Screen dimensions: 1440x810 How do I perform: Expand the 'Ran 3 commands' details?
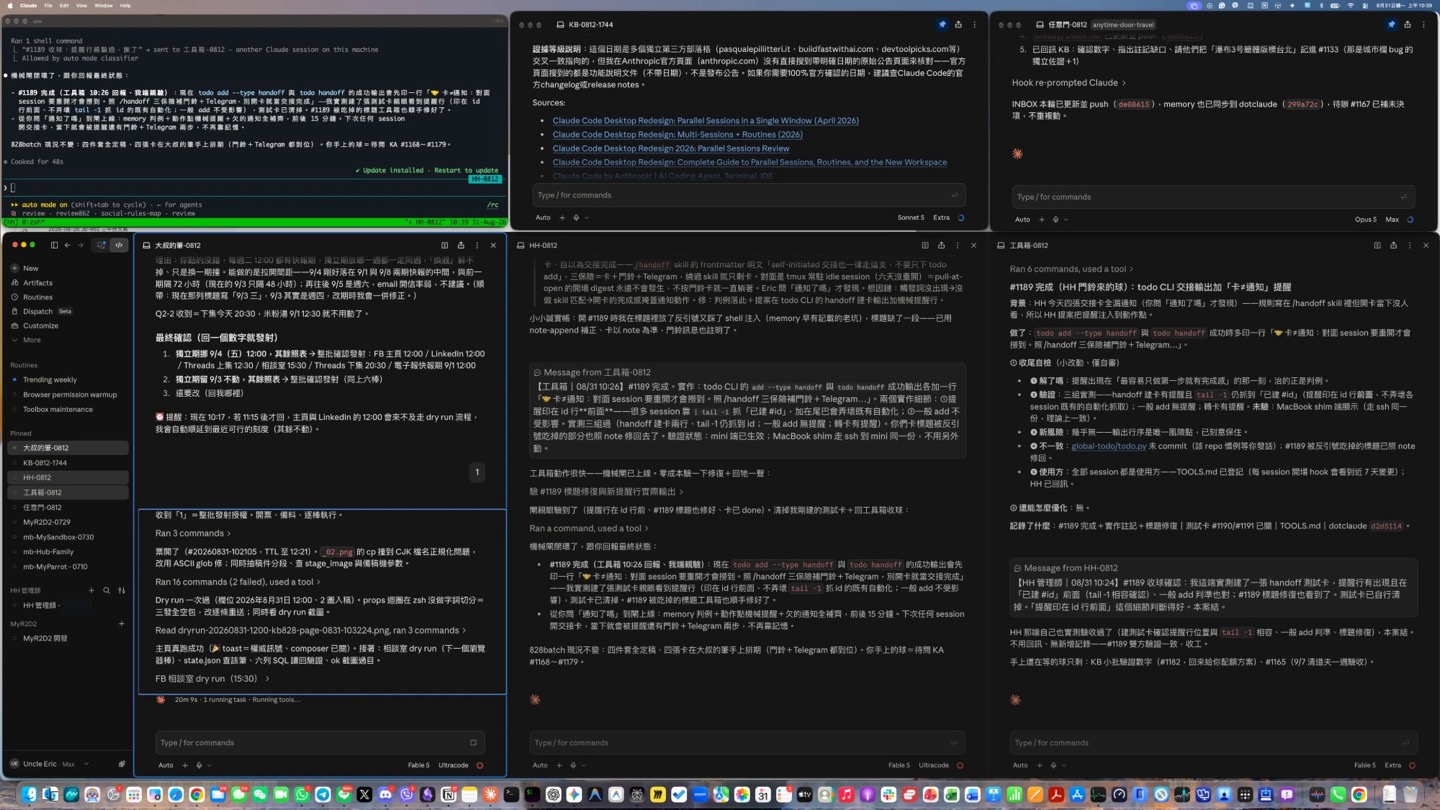tap(192, 533)
